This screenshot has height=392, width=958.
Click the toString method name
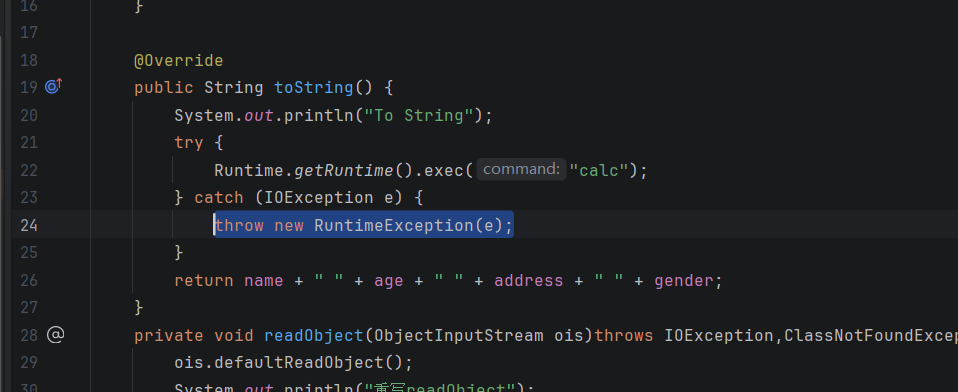tap(313, 88)
